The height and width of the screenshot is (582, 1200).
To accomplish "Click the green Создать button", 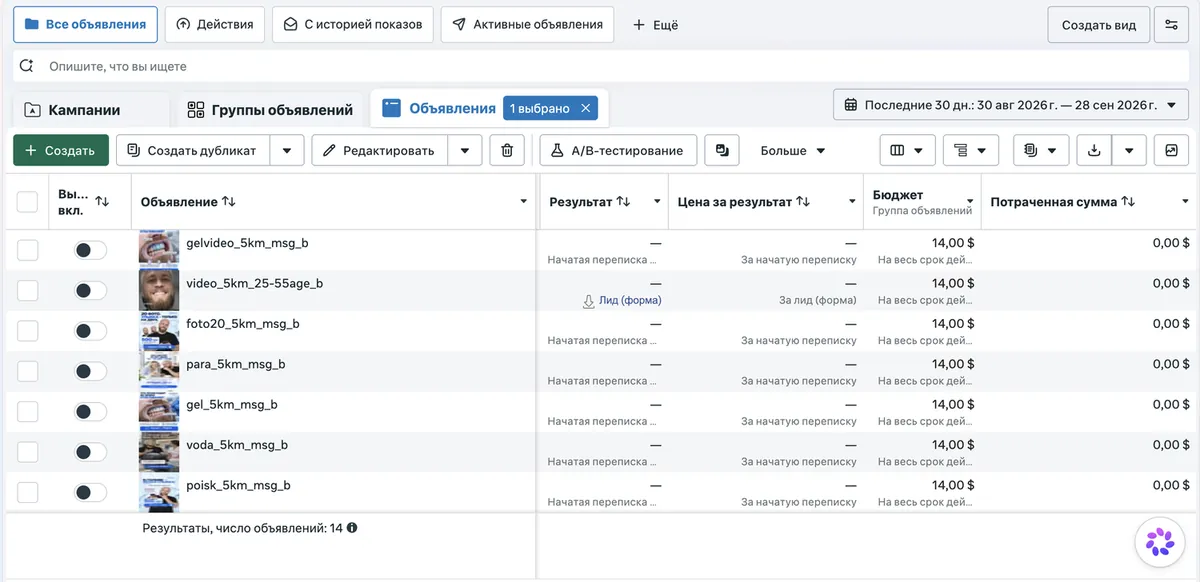I will coord(61,150).
